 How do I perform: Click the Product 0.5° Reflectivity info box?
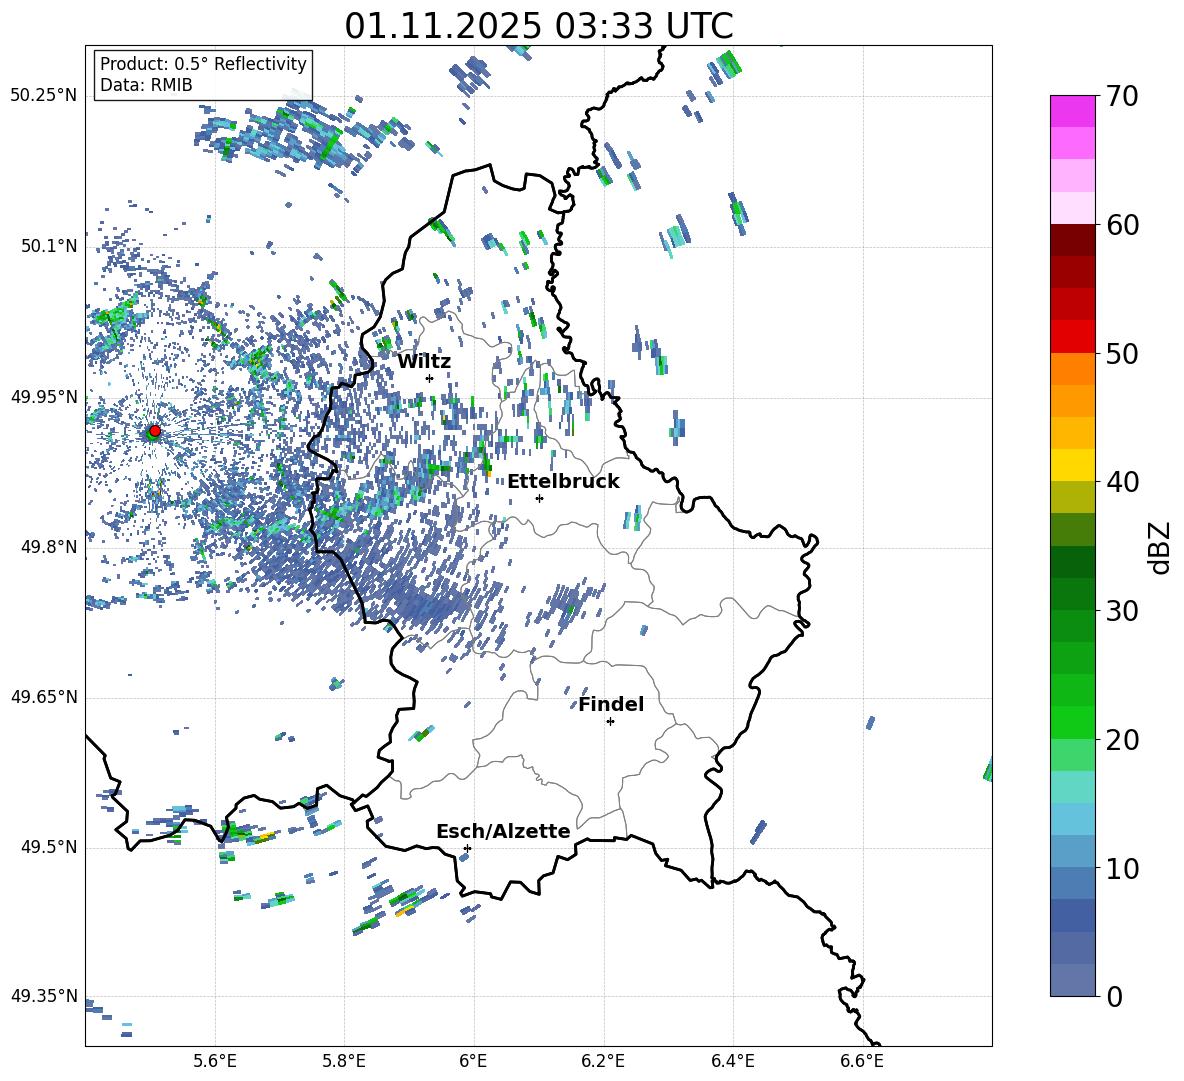click(203, 75)
